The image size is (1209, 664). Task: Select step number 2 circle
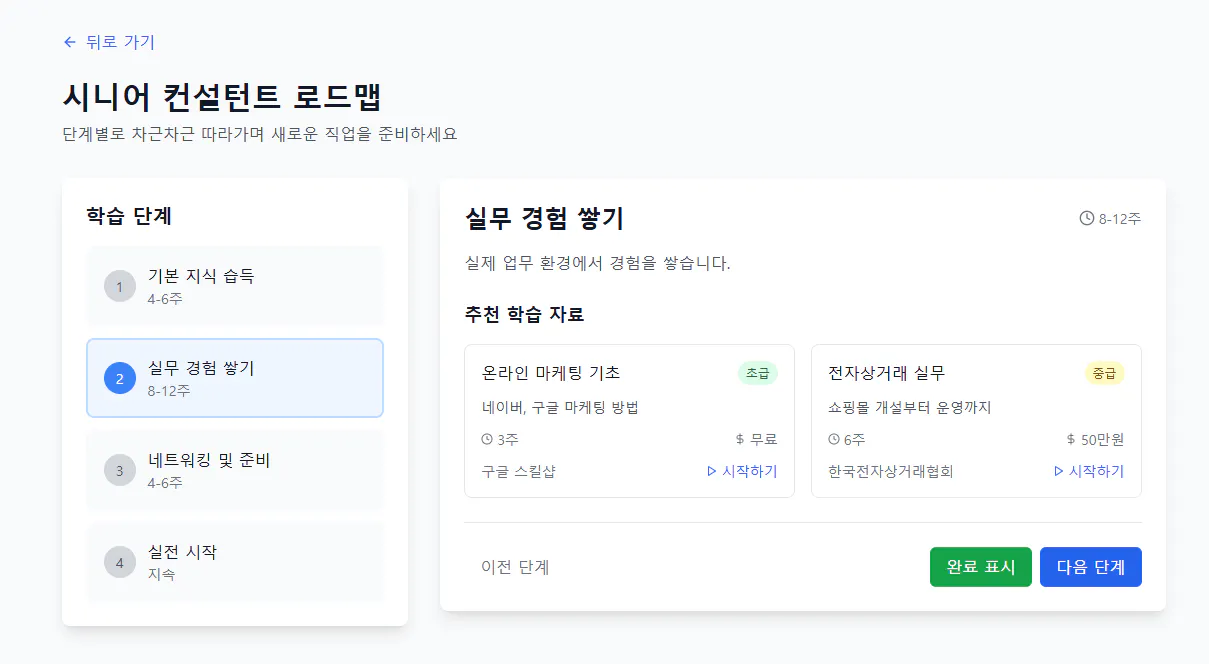coord(119,379)
